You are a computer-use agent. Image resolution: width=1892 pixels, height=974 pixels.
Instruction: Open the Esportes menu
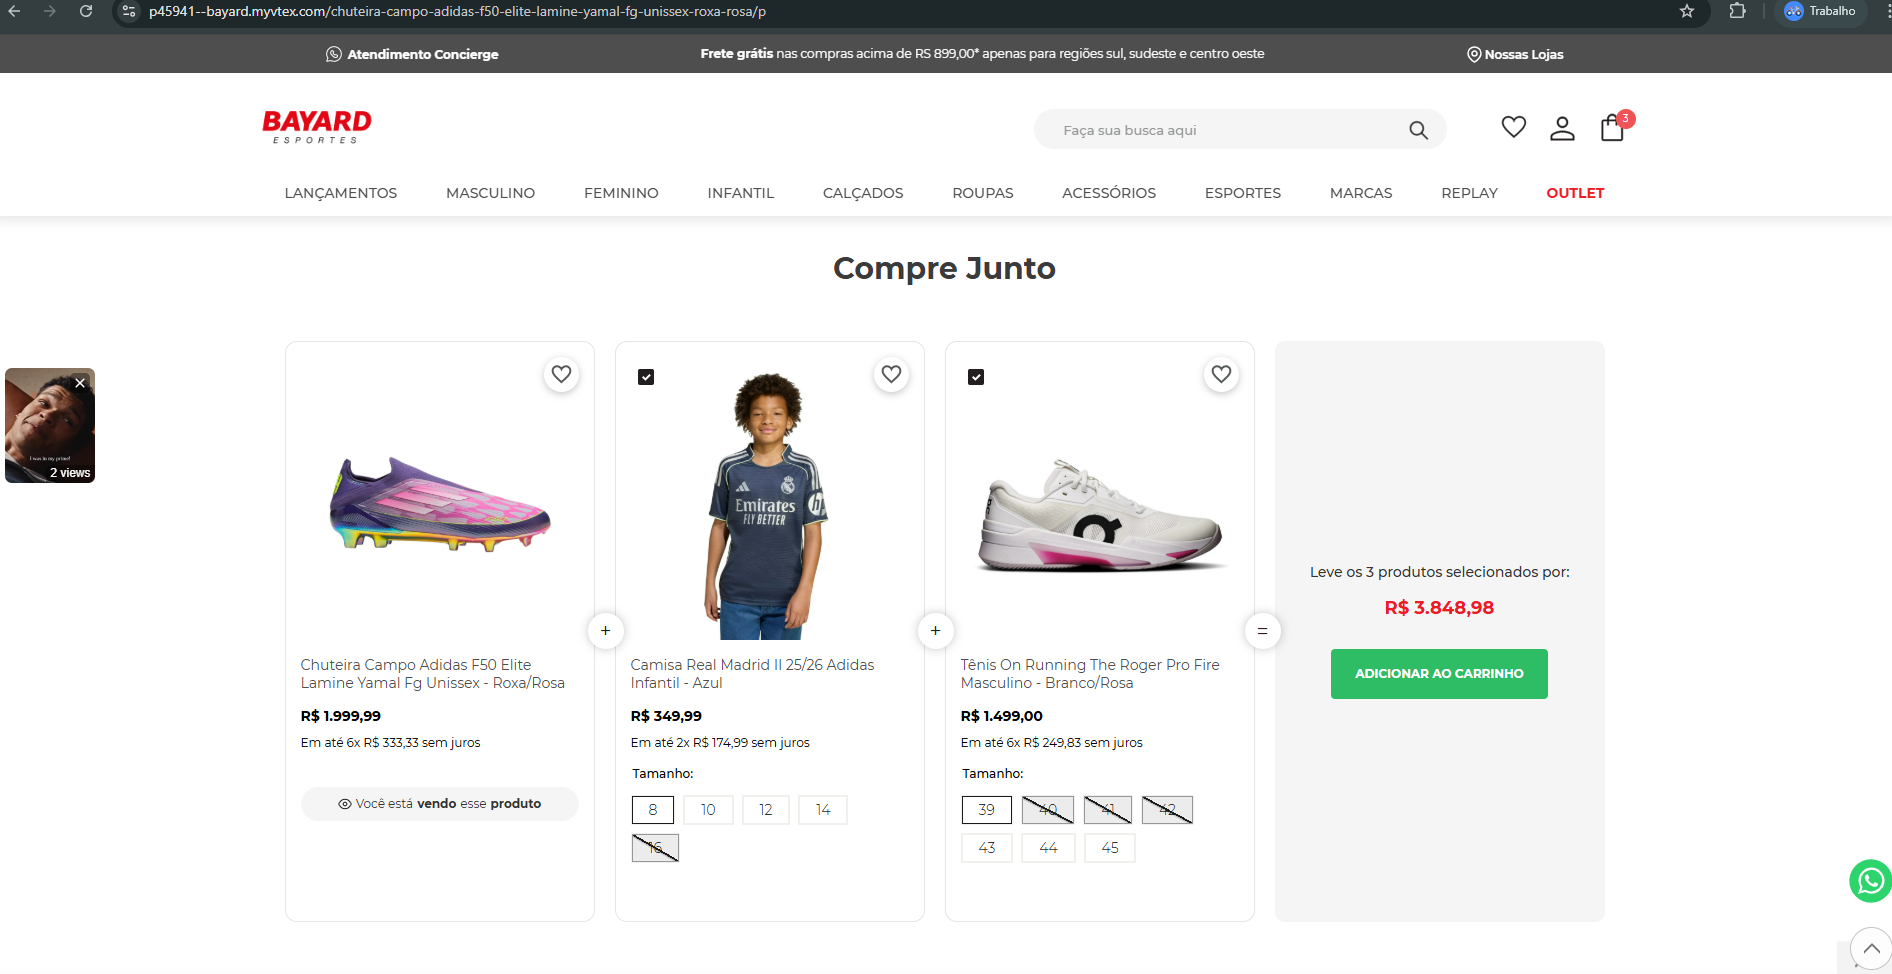pyautogui.click(x=1243, y=193)
